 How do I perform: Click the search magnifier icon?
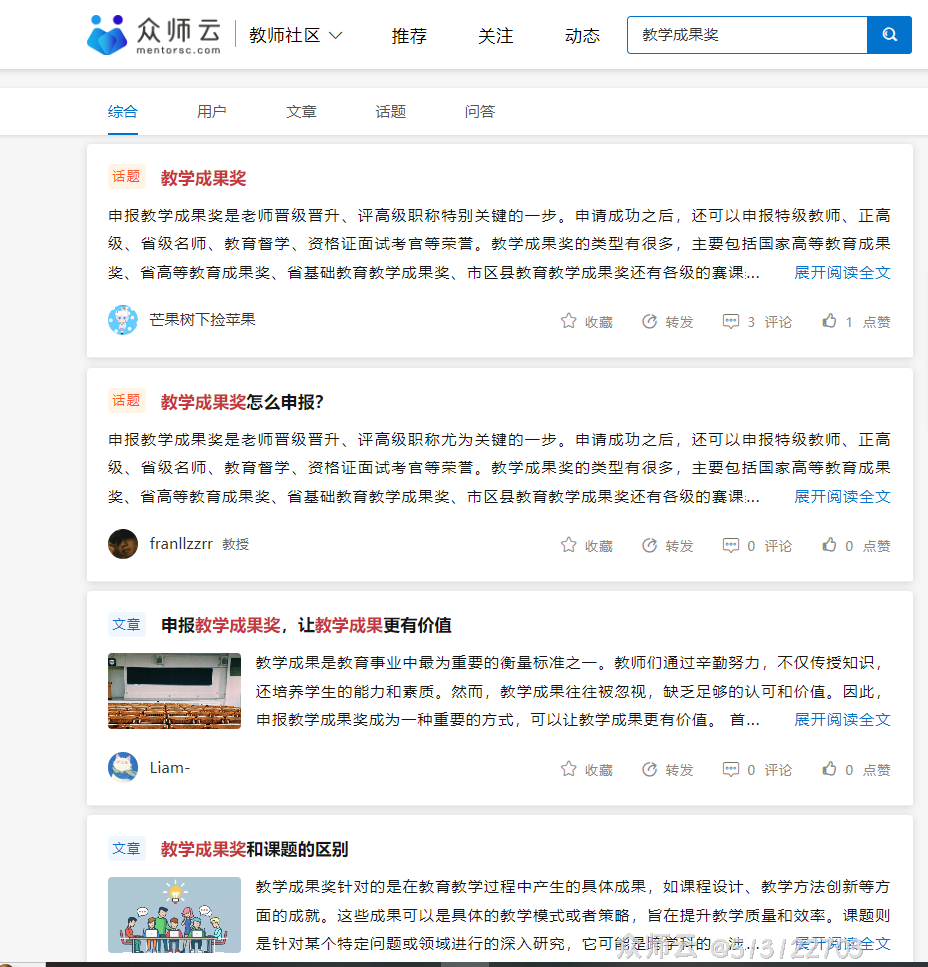coord(888,34)
